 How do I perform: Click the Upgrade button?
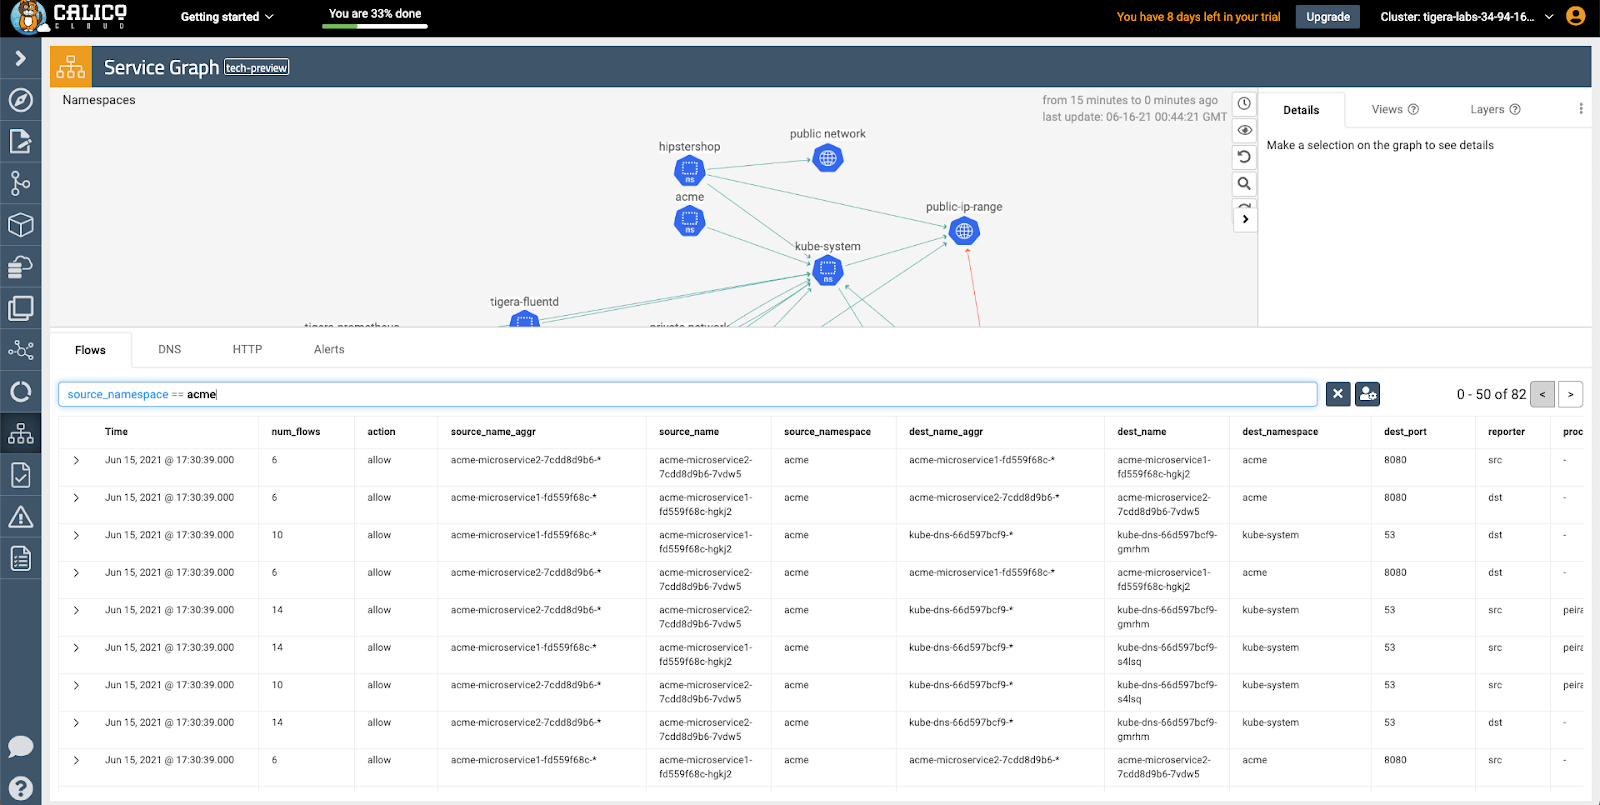[x=1328, y=17]
